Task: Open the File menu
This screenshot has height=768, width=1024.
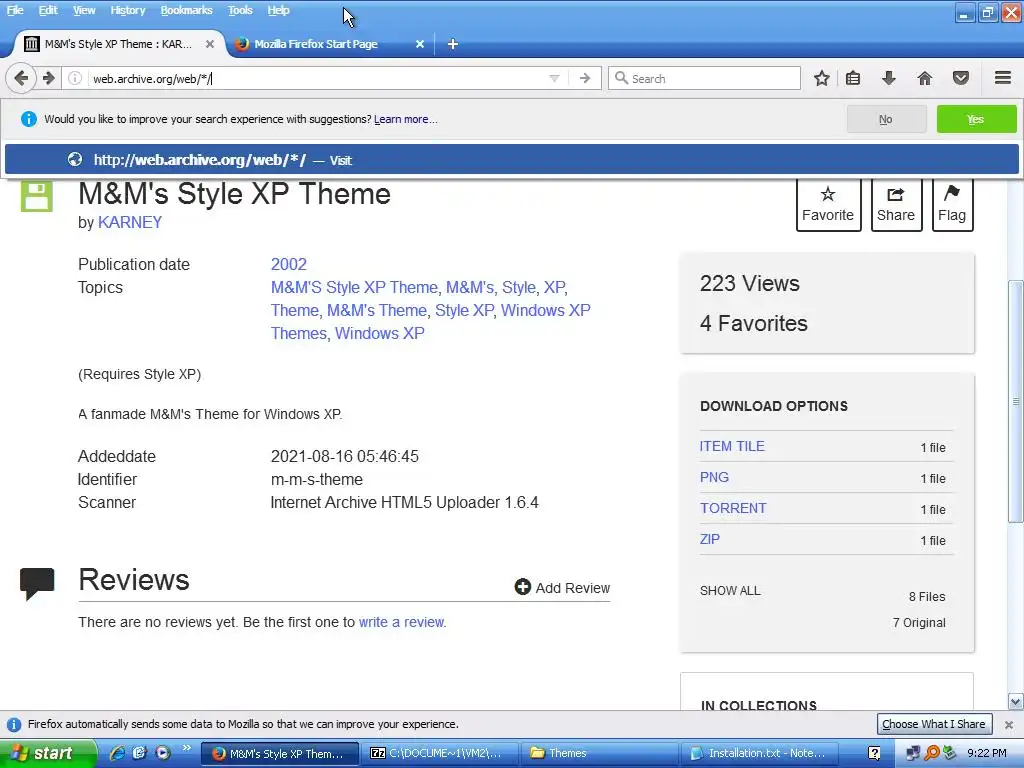Action: point(14,10)
